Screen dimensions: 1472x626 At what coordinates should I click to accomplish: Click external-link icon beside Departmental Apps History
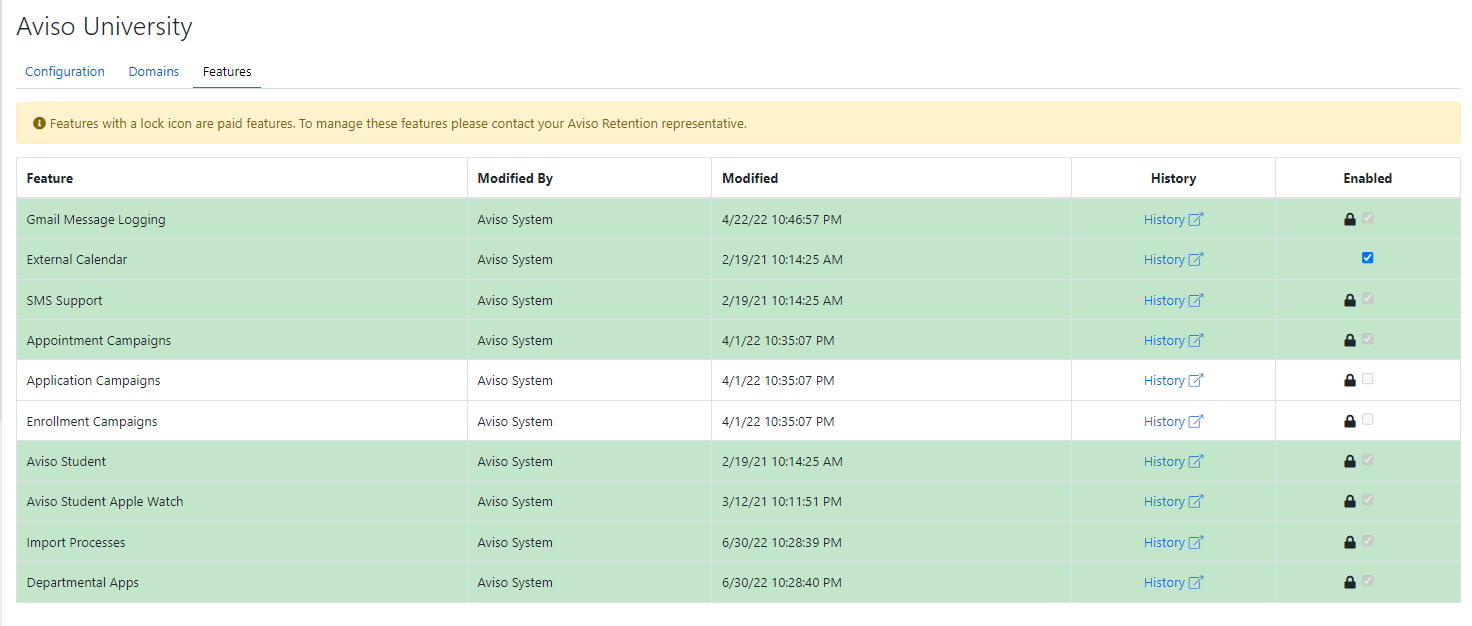1196,582
